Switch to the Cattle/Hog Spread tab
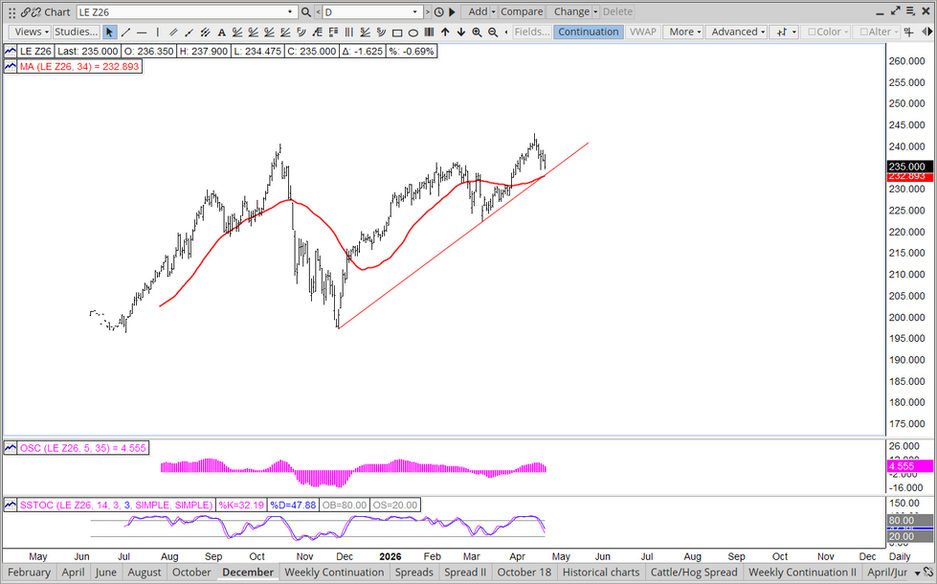 (x=694, y=572)
